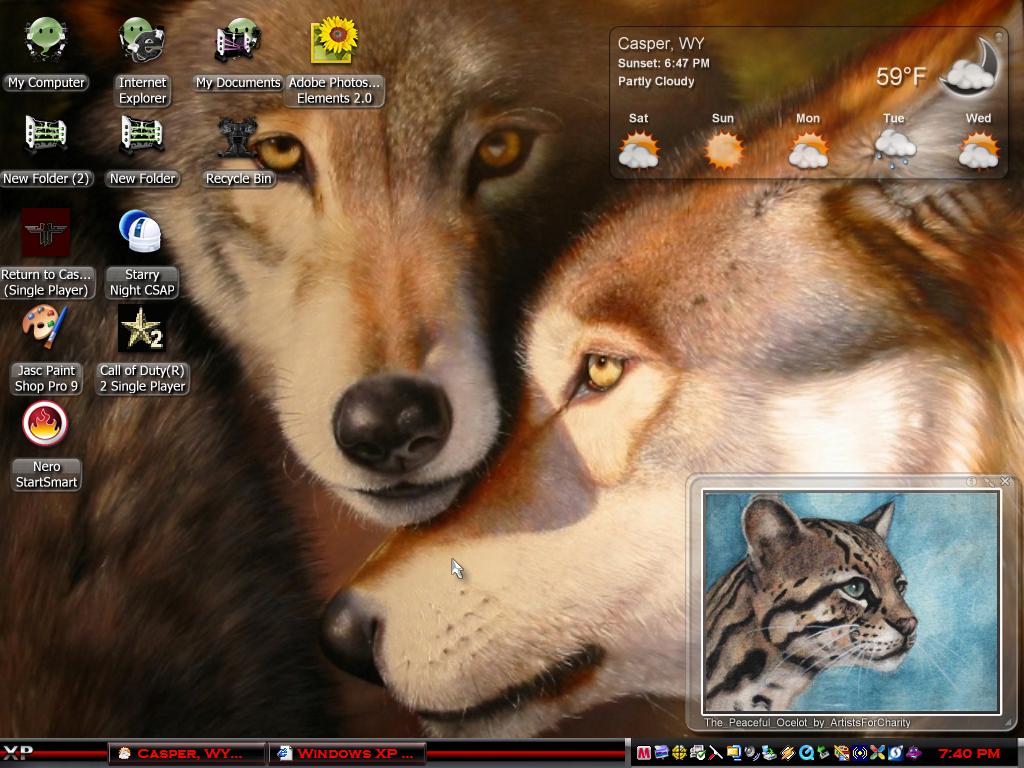Viewport: 1024px width, 768px height.
Task: Open the XP Start button
Action: (18, 753)
